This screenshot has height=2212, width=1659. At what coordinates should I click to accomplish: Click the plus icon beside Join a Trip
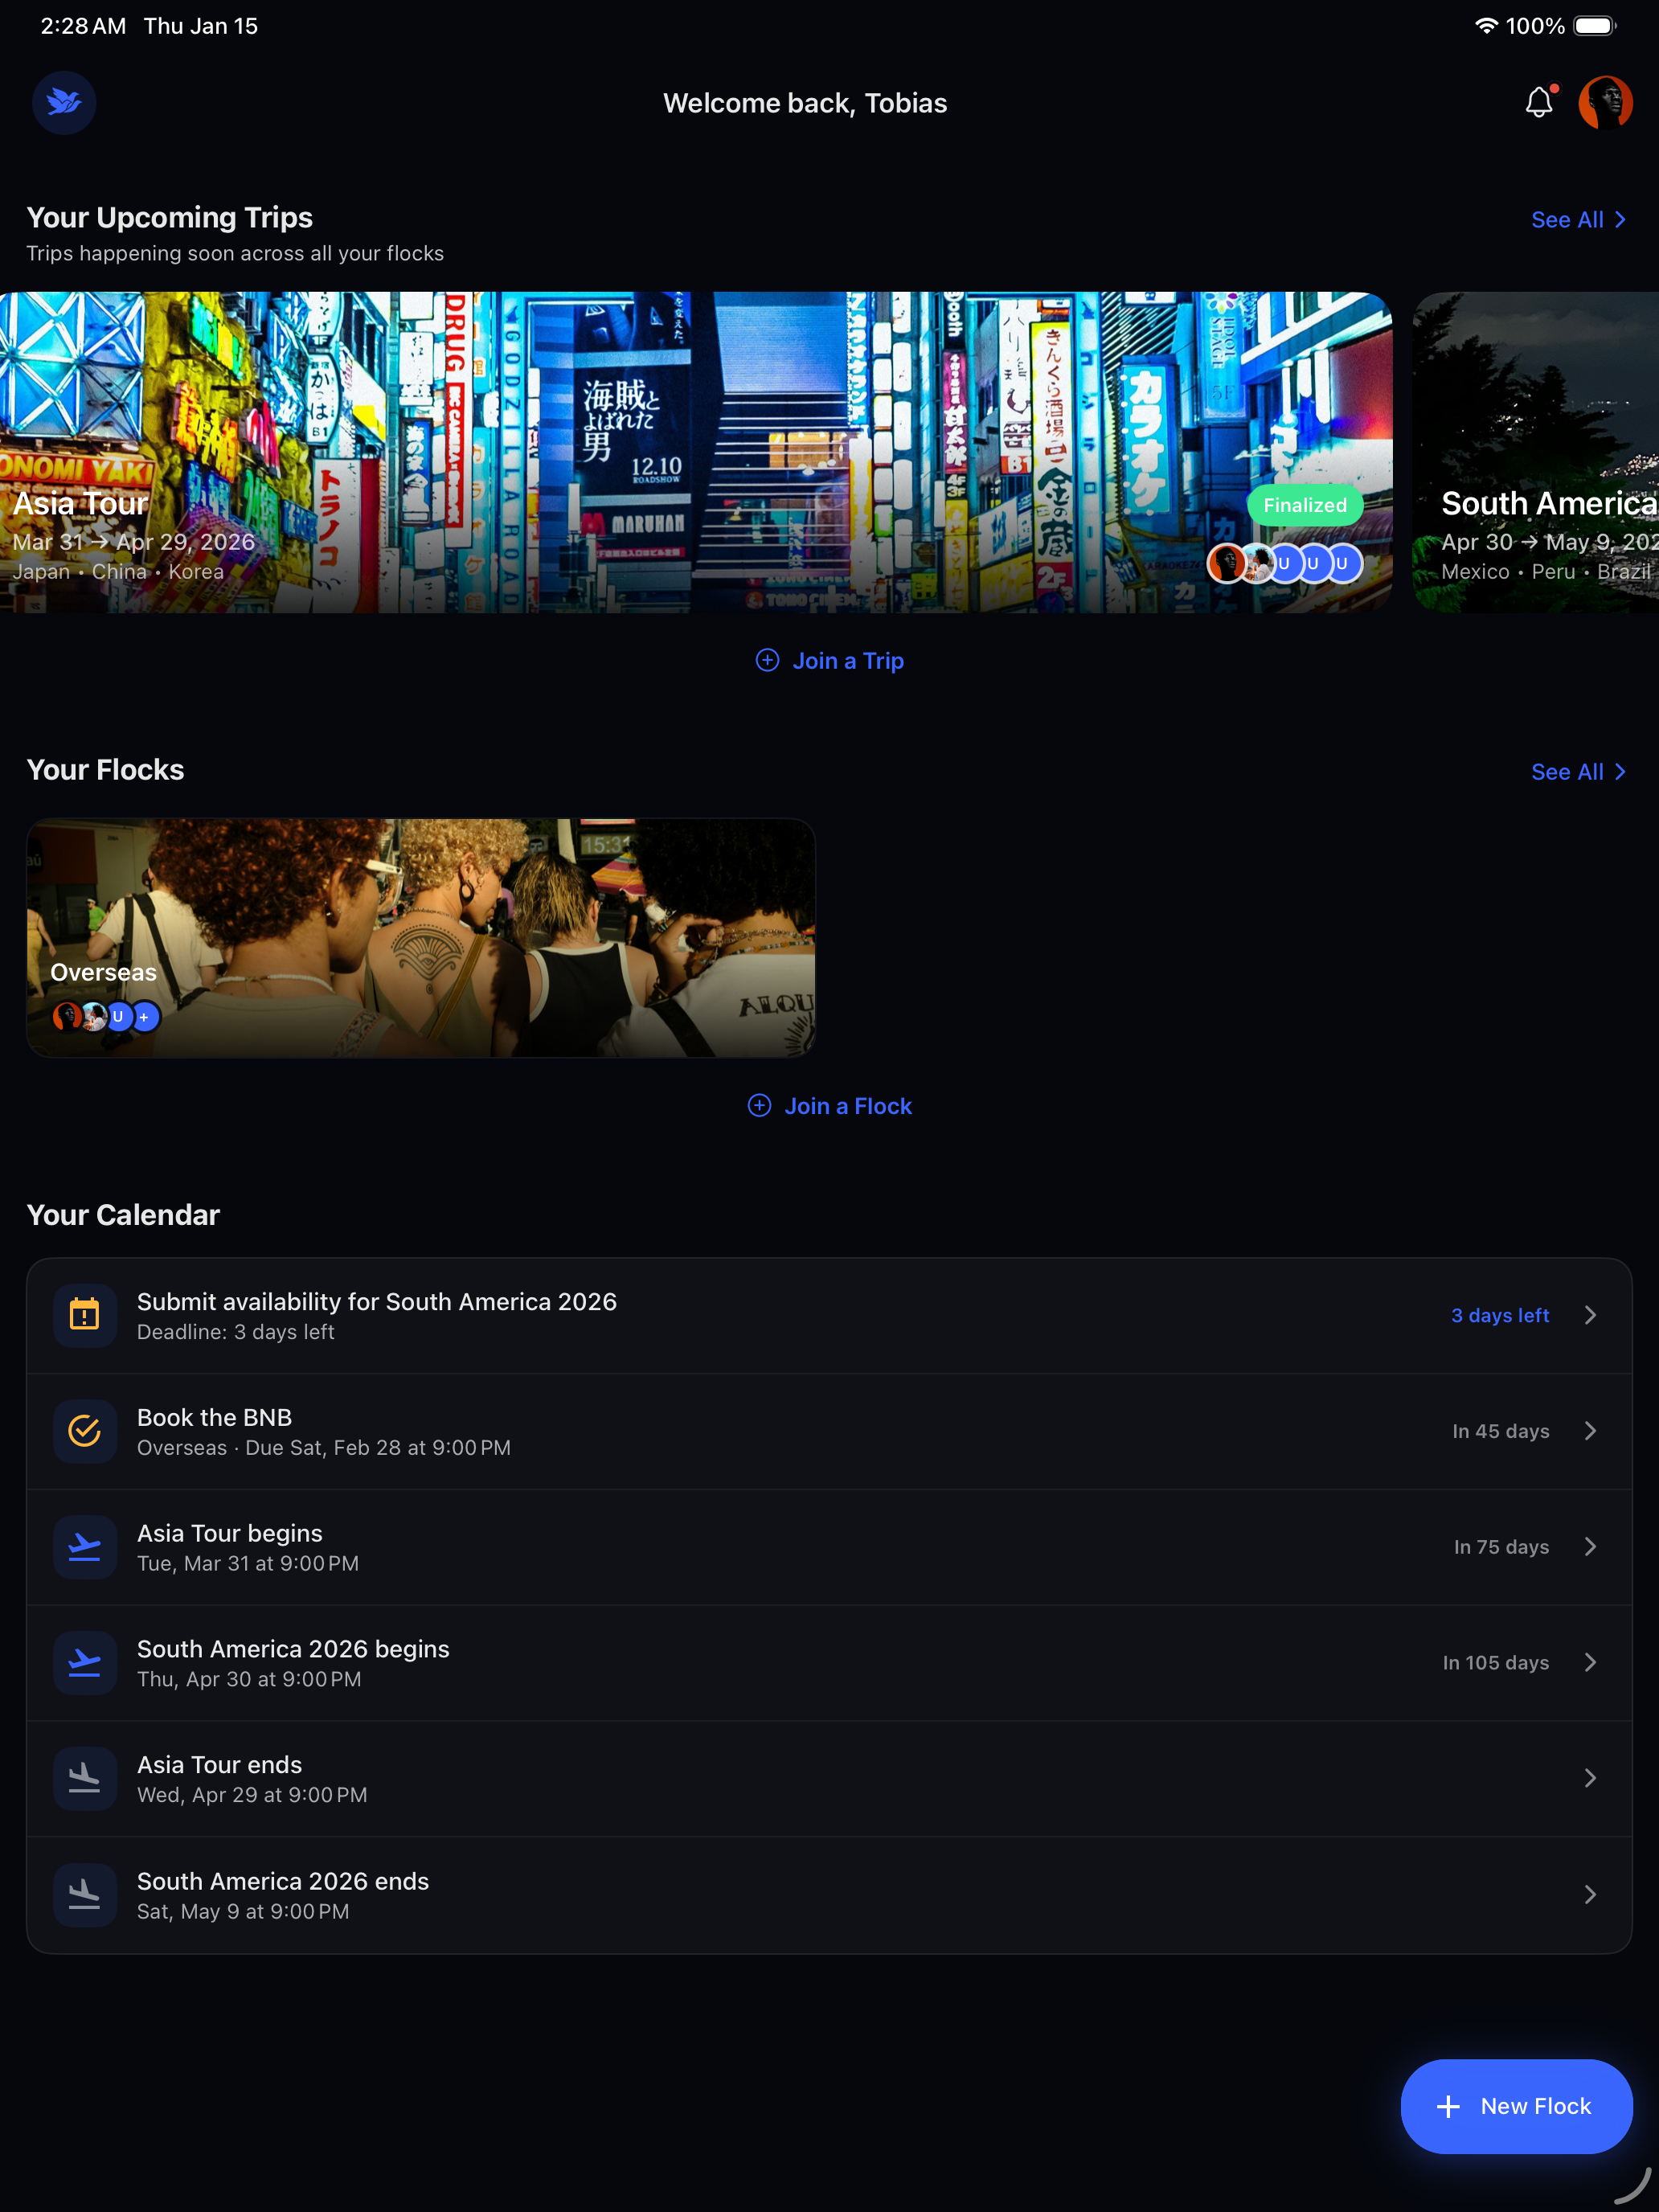(767, 660)
